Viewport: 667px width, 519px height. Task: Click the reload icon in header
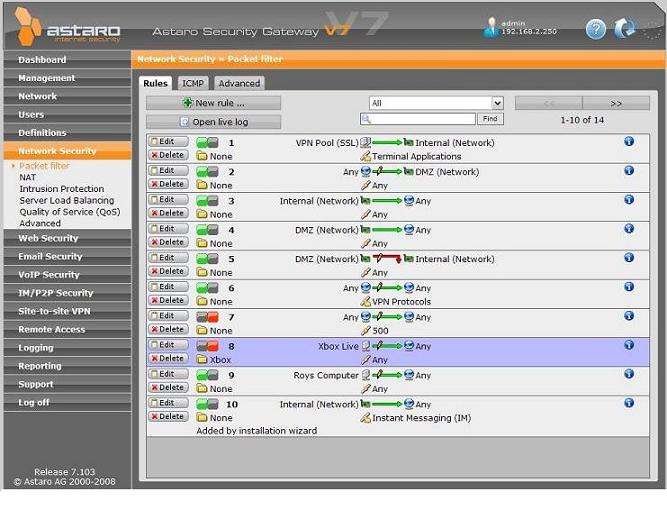(625, 29)
